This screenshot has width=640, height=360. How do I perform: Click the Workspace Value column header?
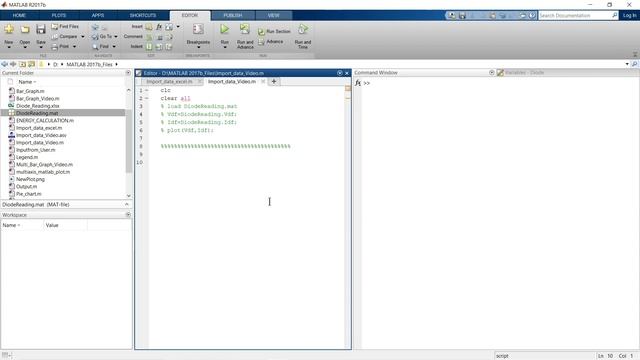point(52,225)
